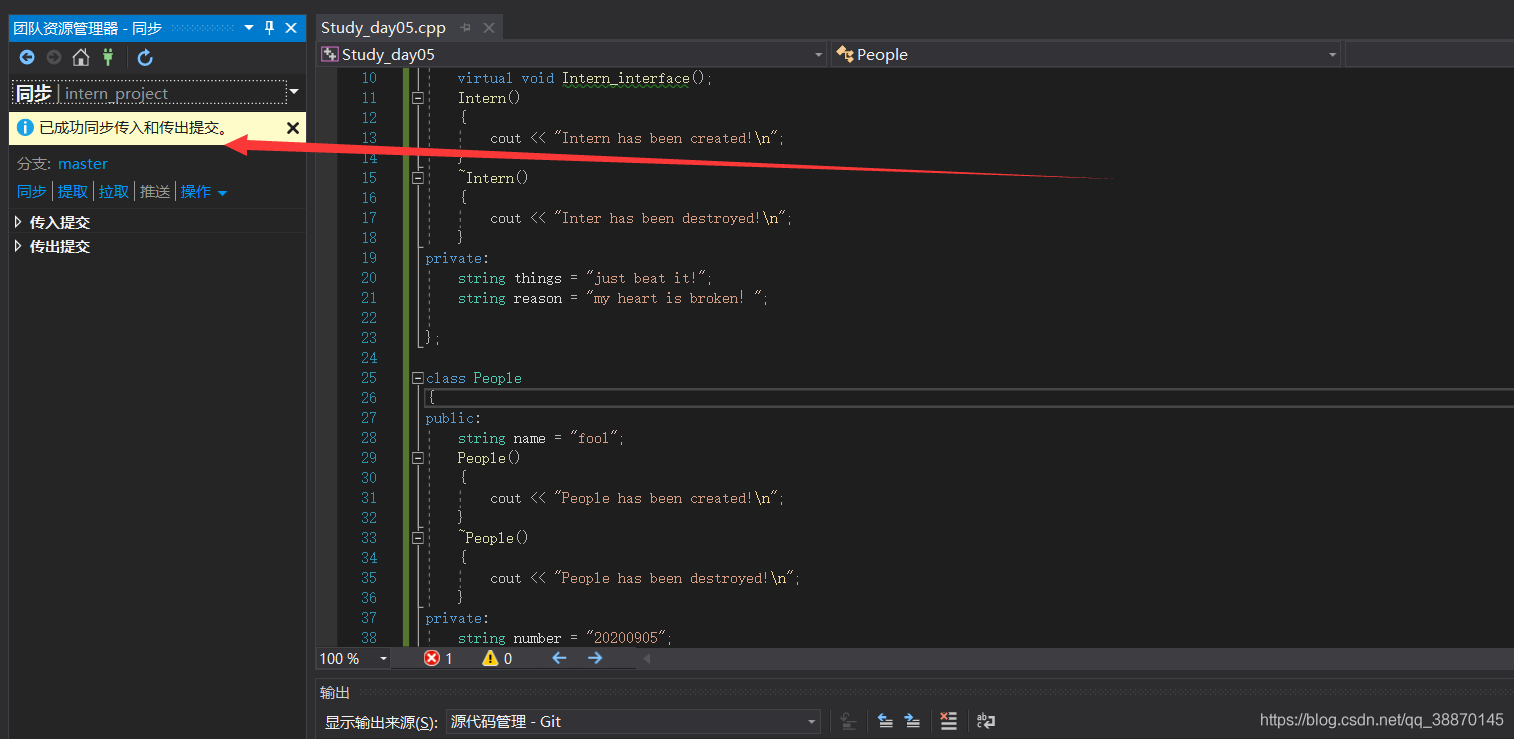The height and width of the screenshot is (739, 1514).
Task: Open the People class navigation dropdown
Action: click(1332, 55)
